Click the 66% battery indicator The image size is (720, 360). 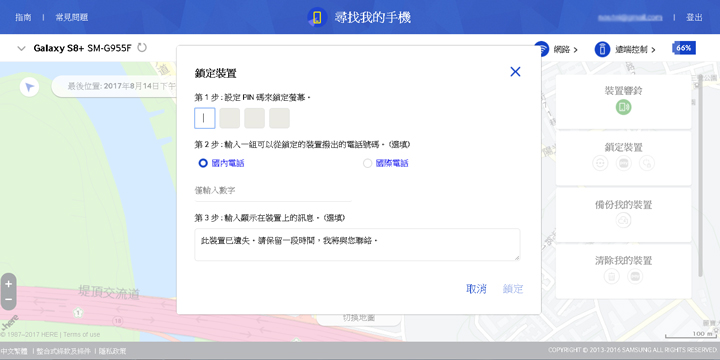click(684, 48)
